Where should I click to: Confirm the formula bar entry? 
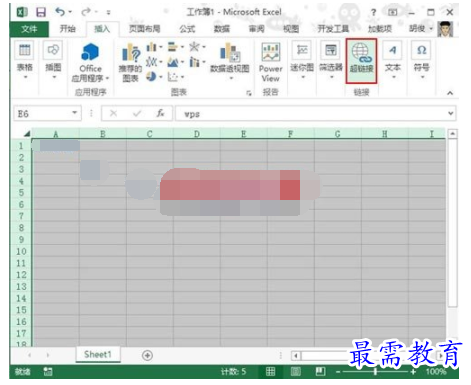[137, 113]
